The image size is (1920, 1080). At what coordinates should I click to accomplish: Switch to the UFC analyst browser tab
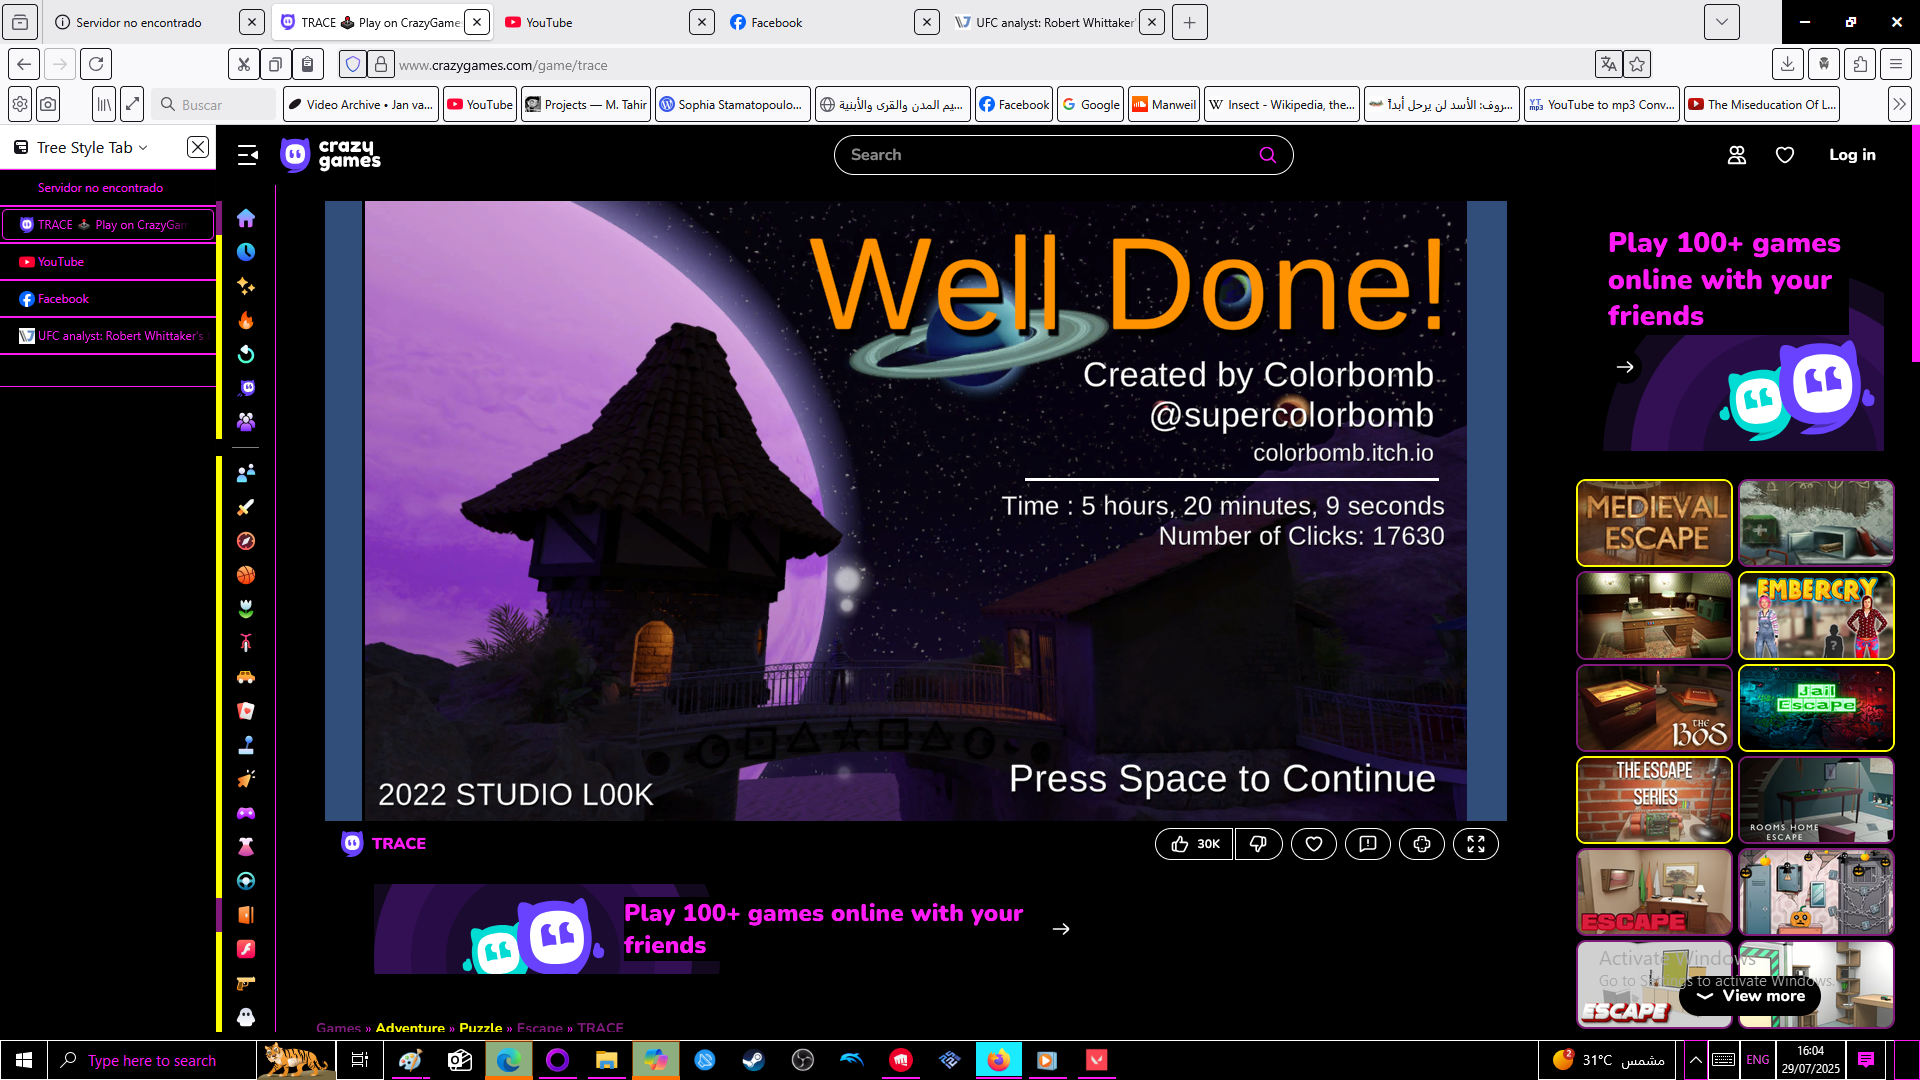(x=1045, y=22)
